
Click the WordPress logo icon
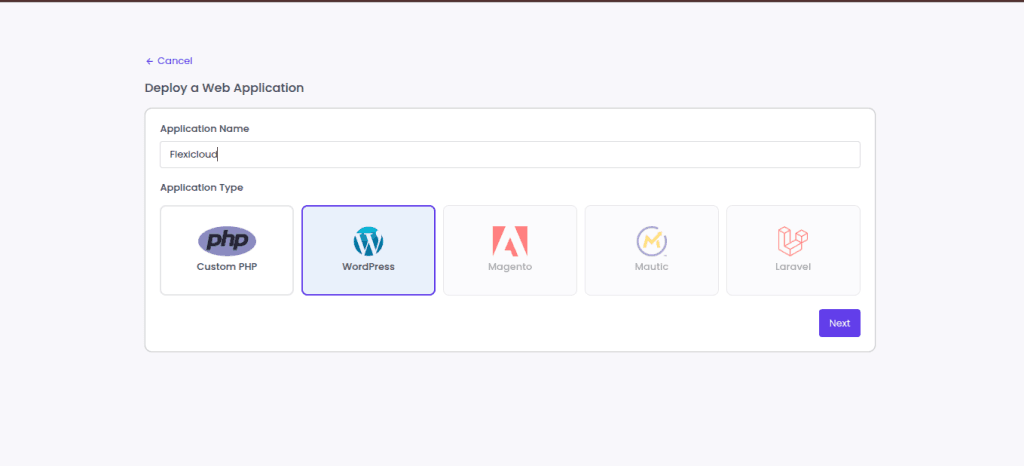pos(368,241)
